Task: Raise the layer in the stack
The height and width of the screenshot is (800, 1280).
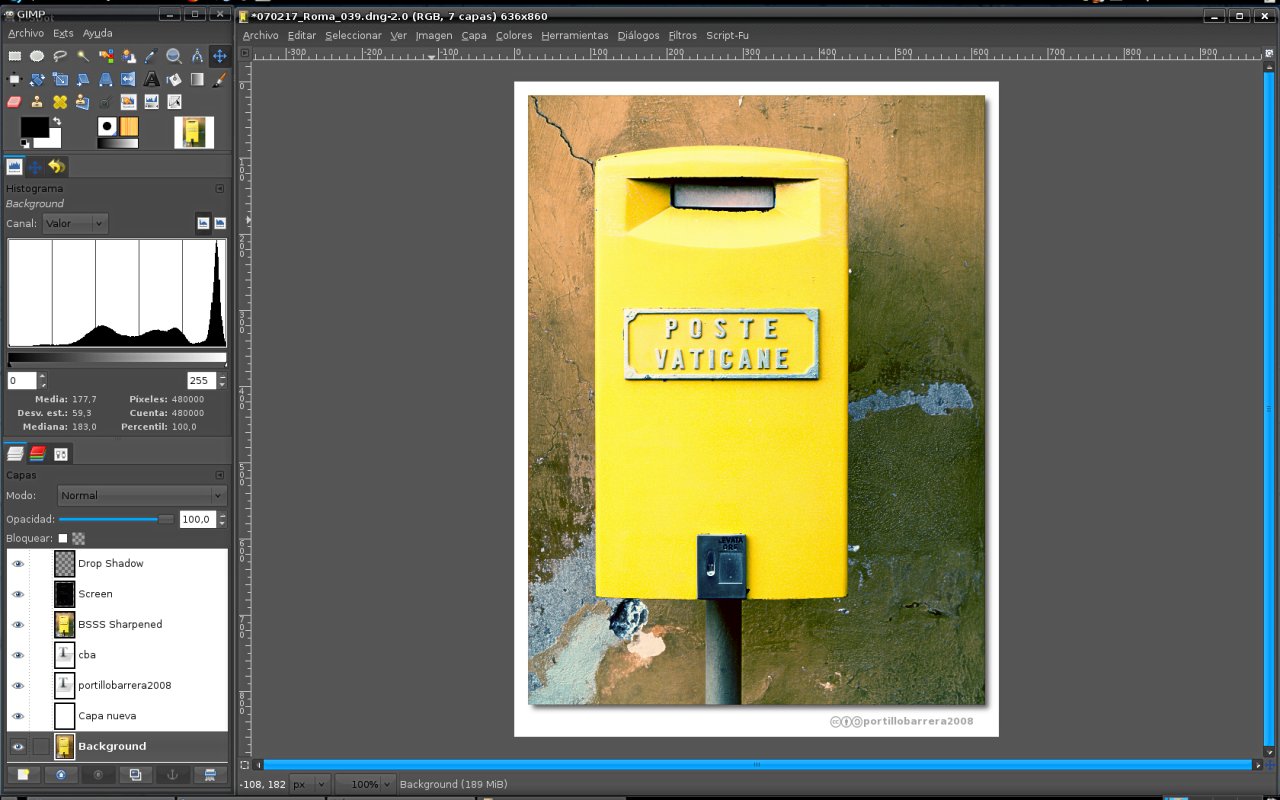Action: point(60,774)
